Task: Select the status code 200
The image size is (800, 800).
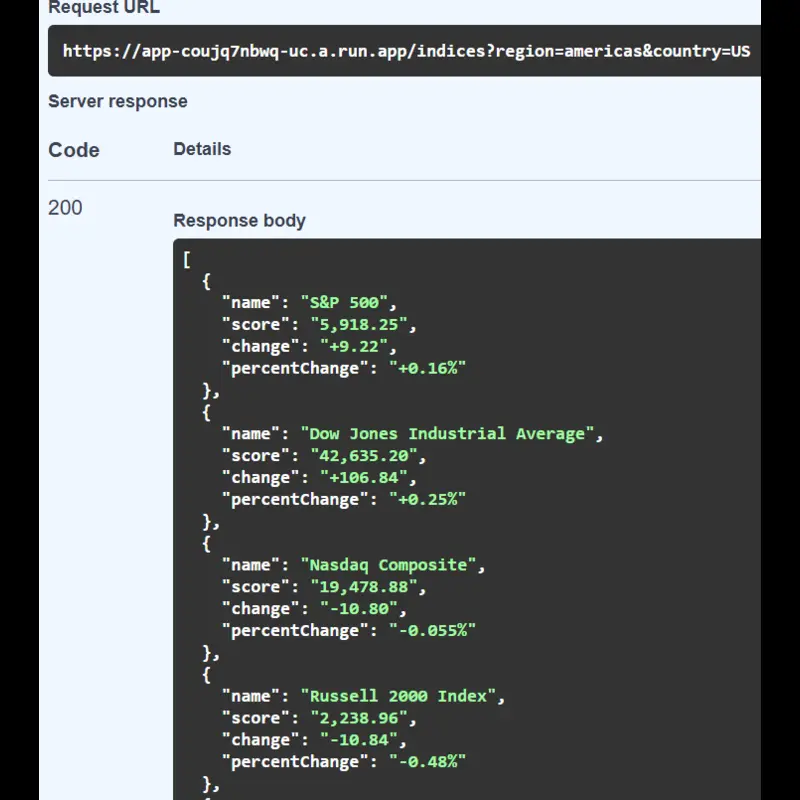Action: tap(66, 207)
